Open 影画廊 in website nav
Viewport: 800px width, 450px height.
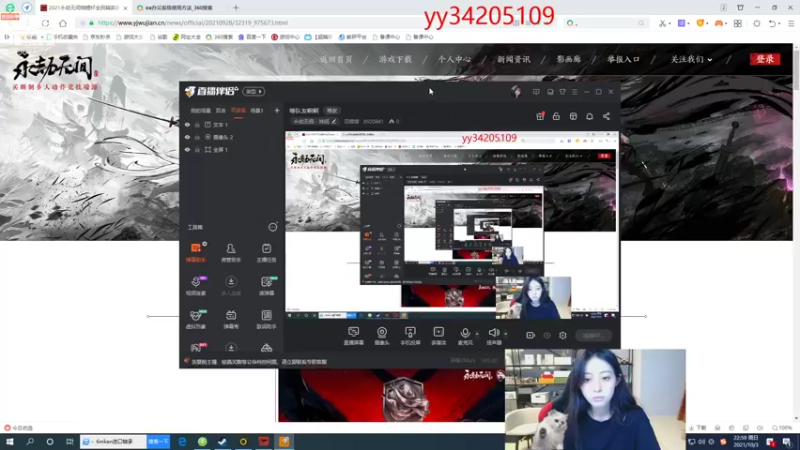pyautogui.click(x=569, y=59)
